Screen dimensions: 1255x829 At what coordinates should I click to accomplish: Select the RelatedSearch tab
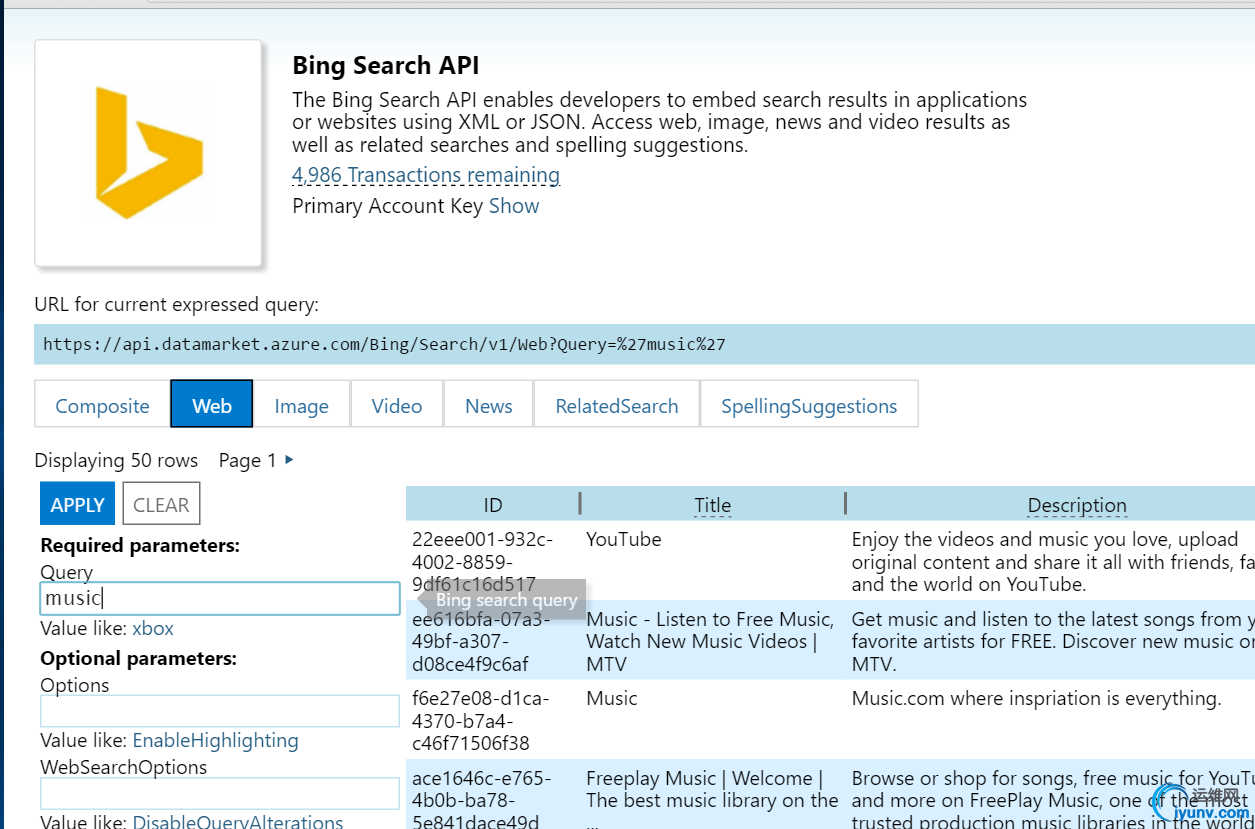617,405
